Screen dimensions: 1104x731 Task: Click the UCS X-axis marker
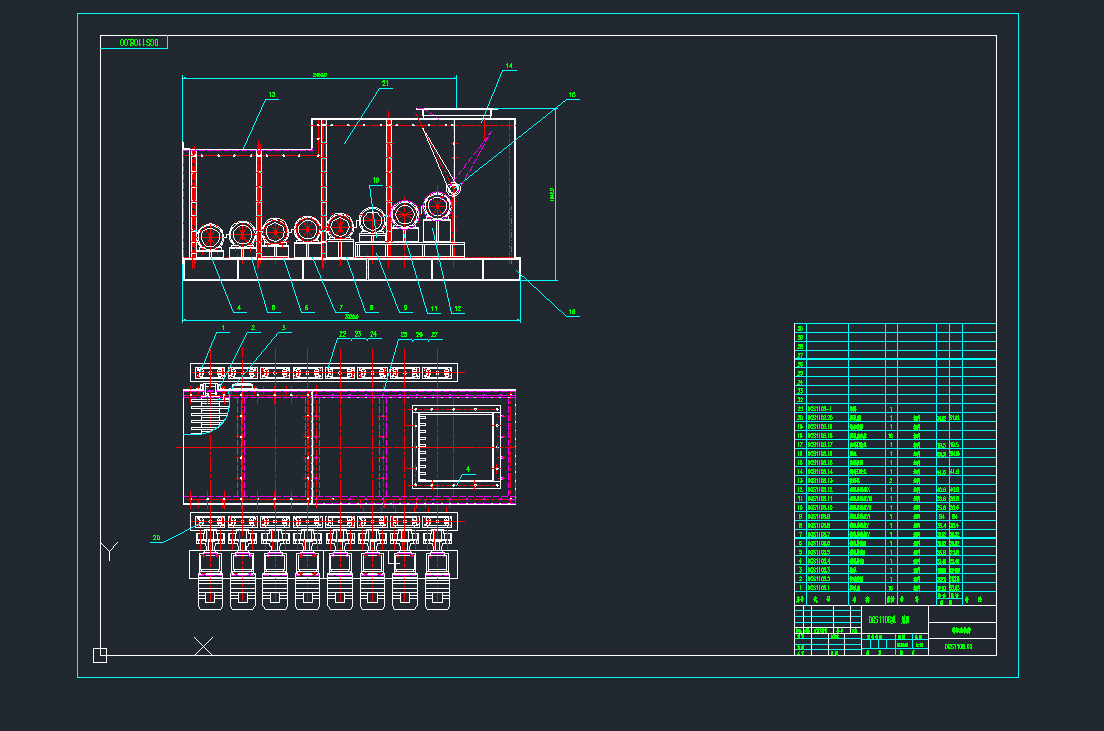203,646
